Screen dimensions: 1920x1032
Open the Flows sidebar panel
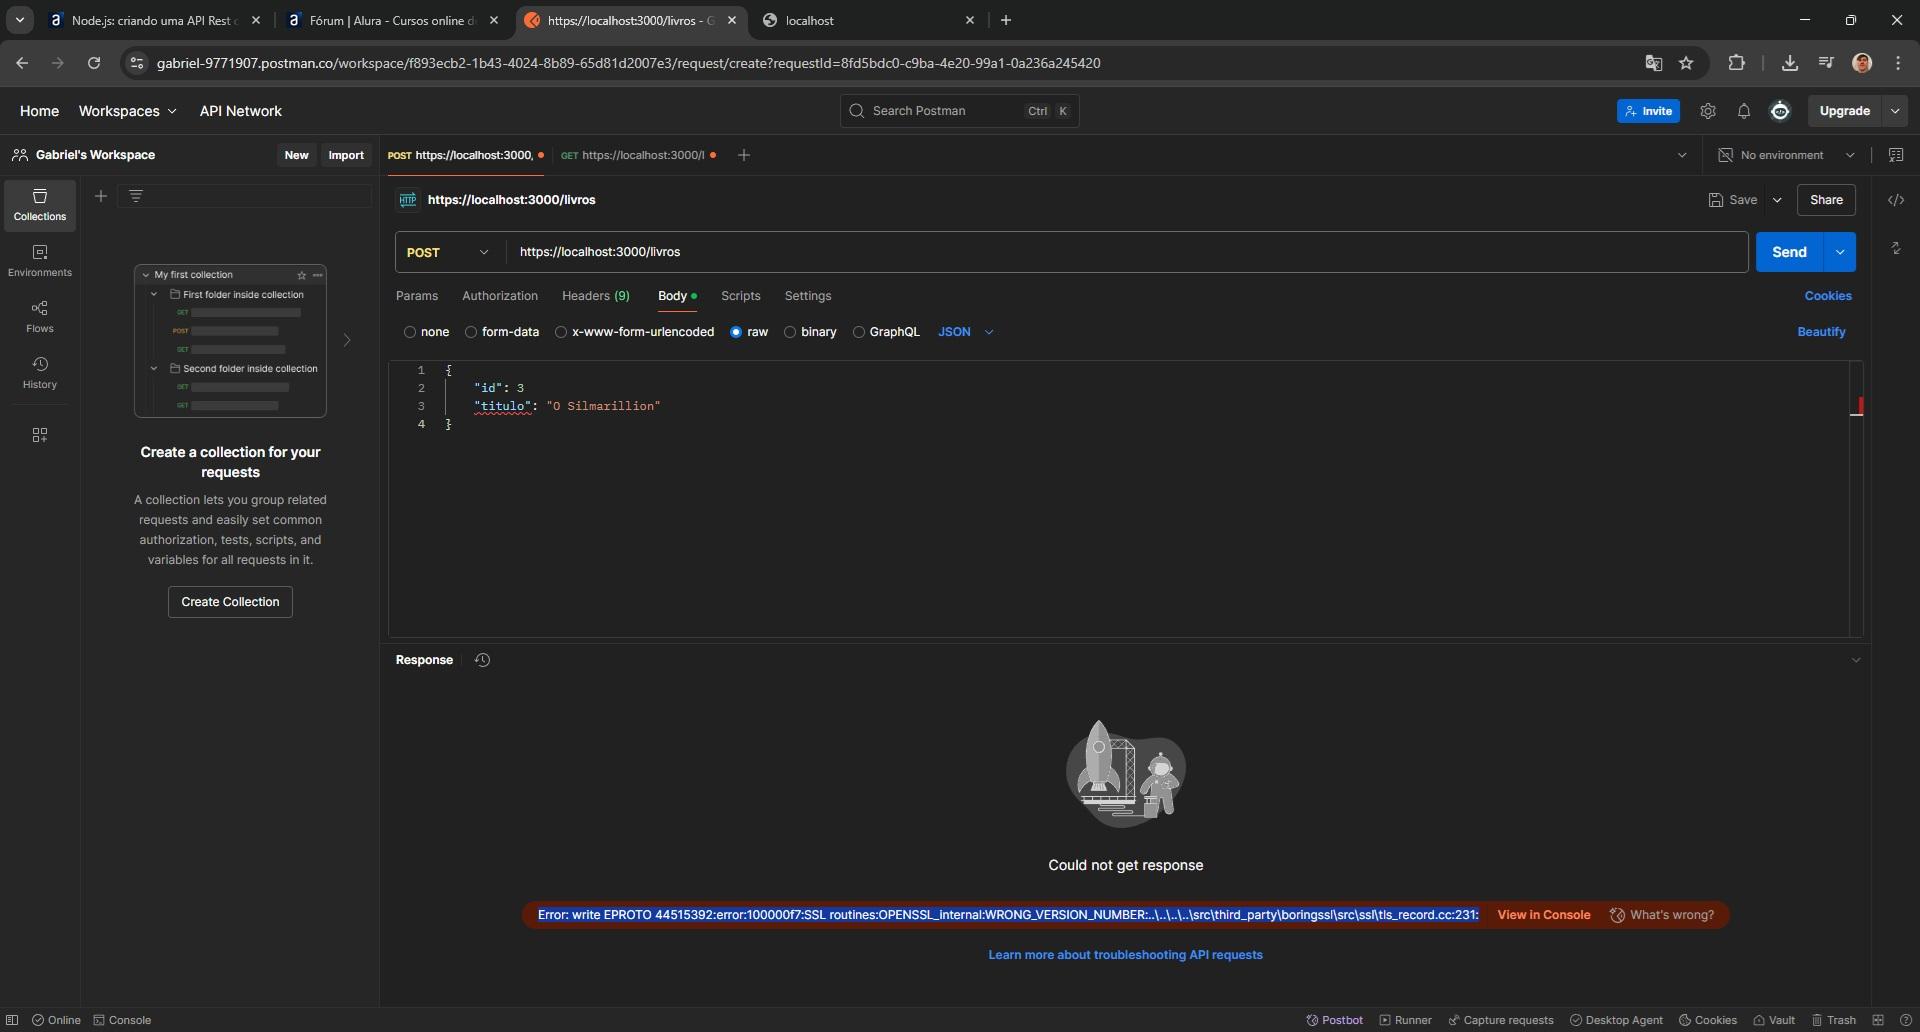point(40,317)
